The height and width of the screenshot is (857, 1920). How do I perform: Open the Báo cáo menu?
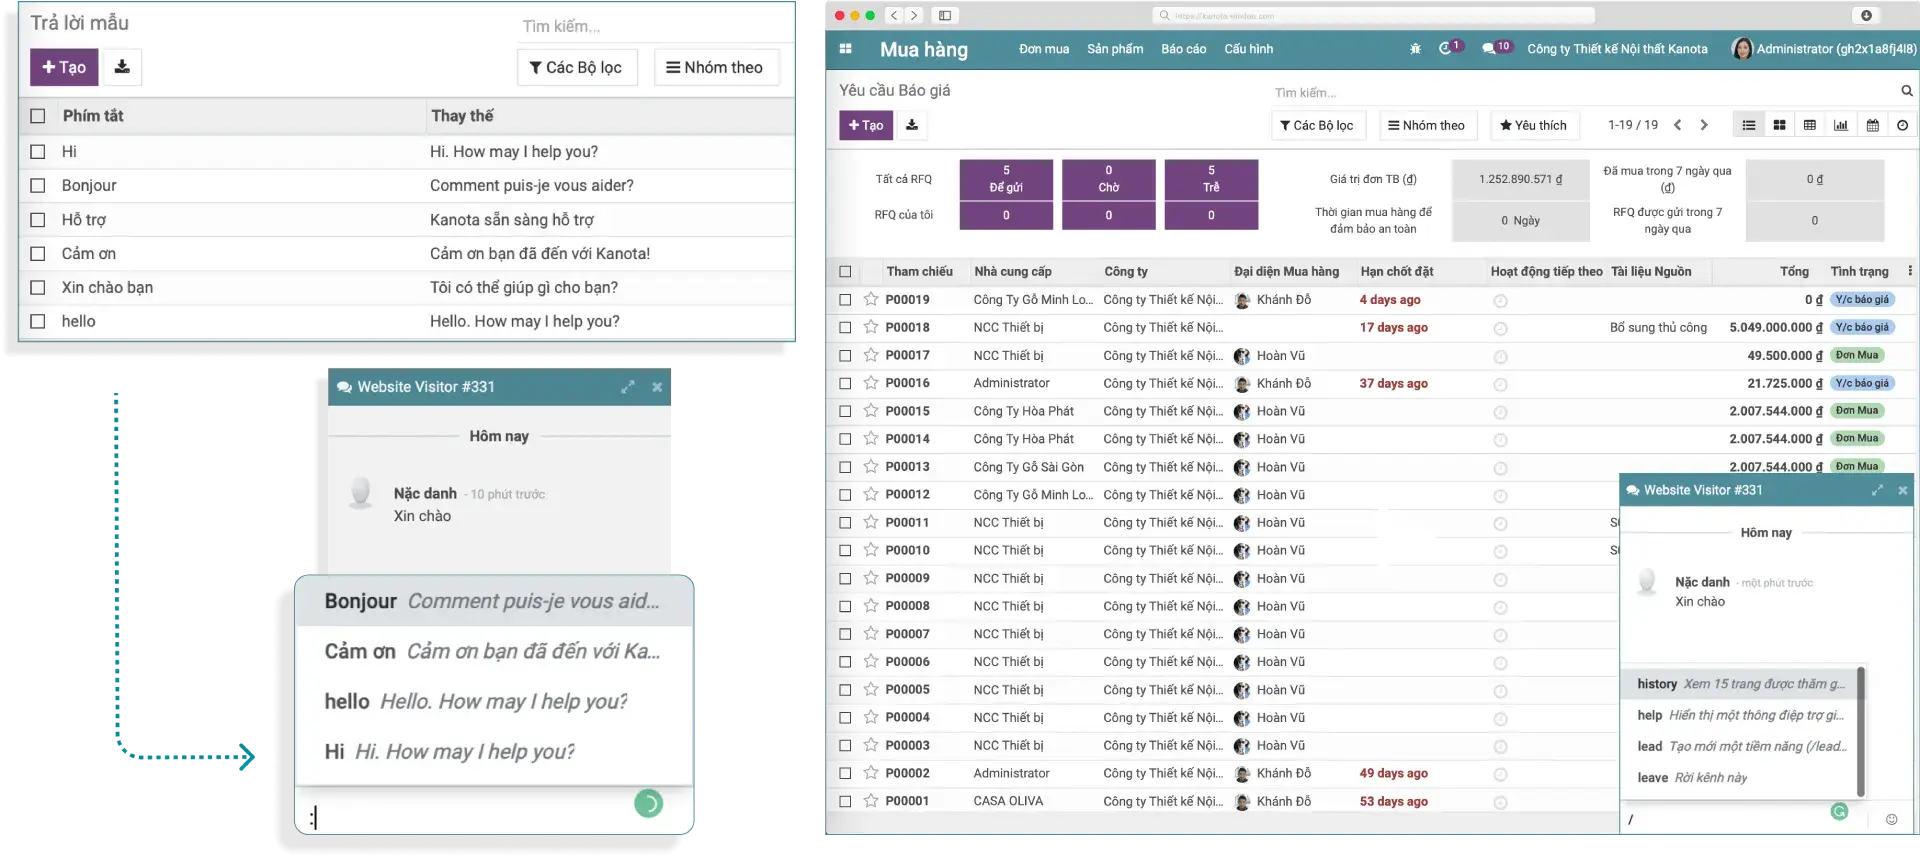click(1183, 49)
